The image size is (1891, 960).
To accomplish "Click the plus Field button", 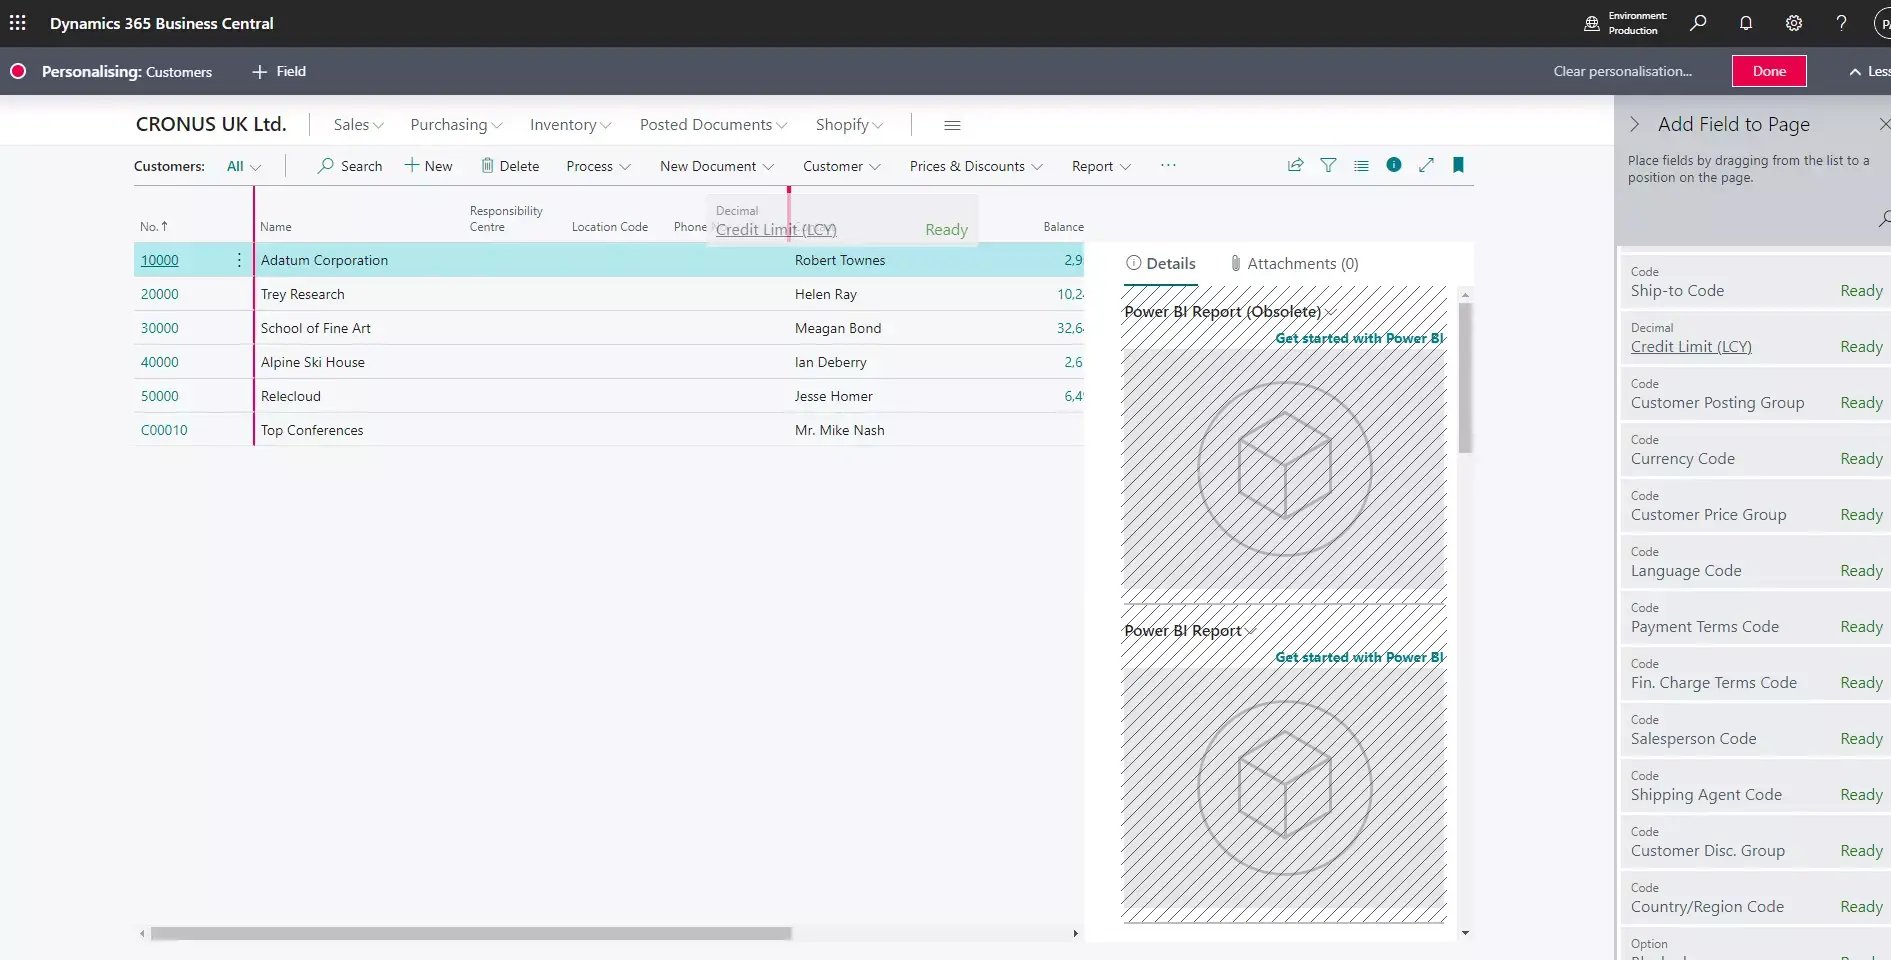I will (x=279, y=71).
